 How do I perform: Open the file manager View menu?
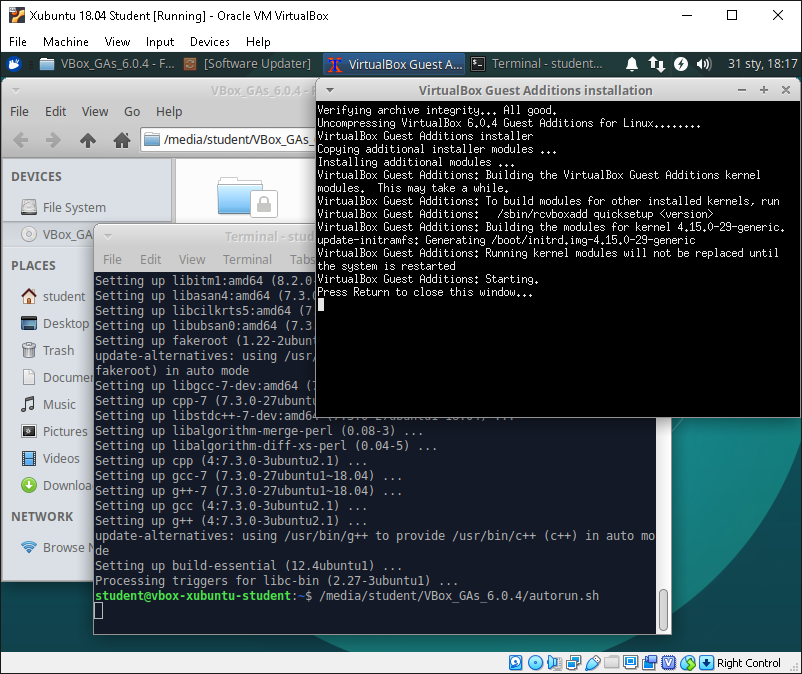point(95,111)
